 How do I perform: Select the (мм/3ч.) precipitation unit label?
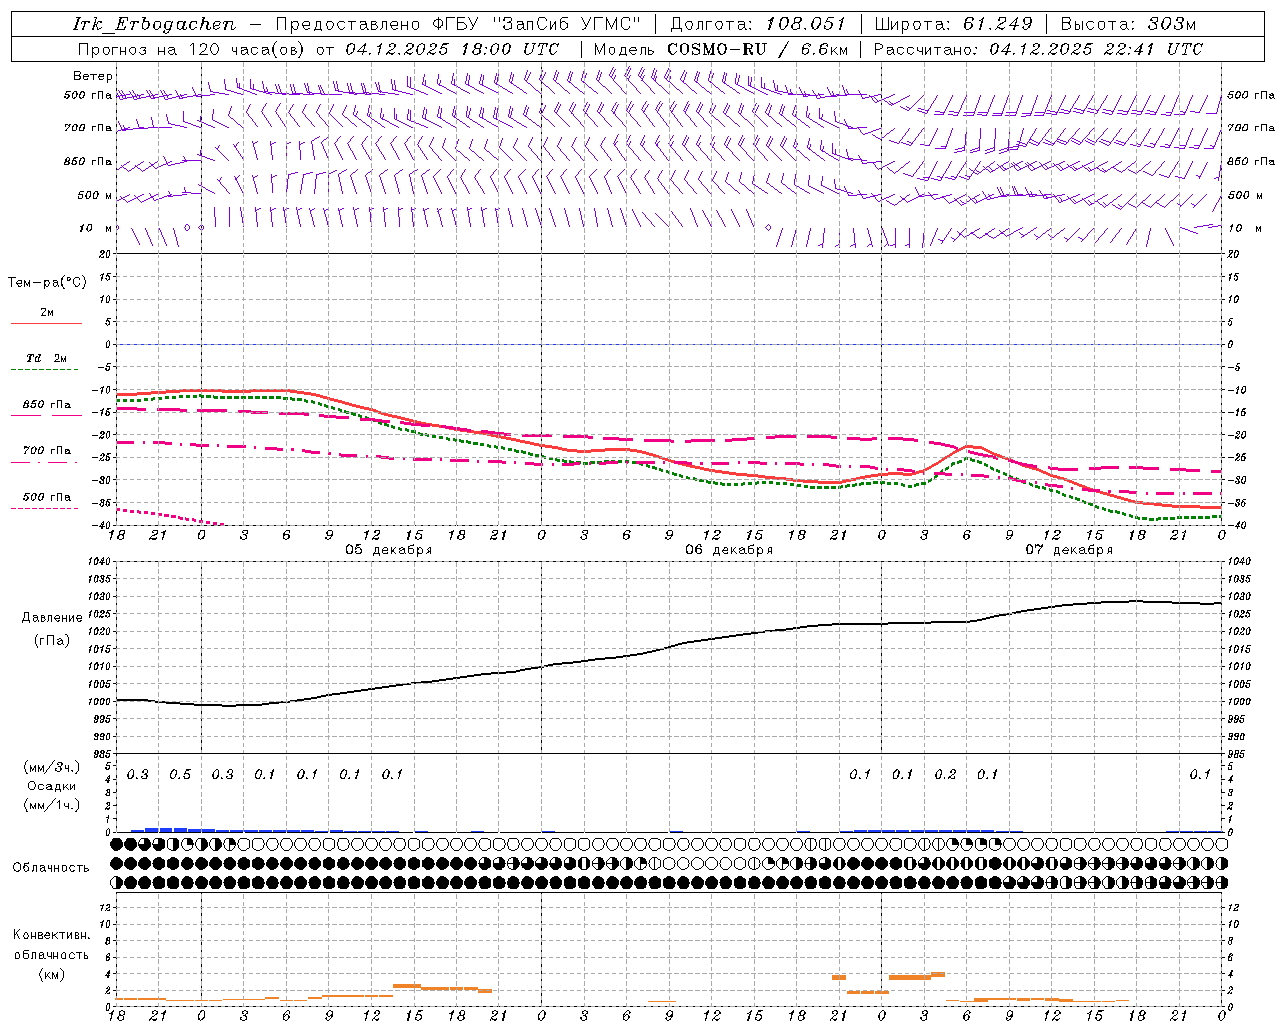[52, 767]
